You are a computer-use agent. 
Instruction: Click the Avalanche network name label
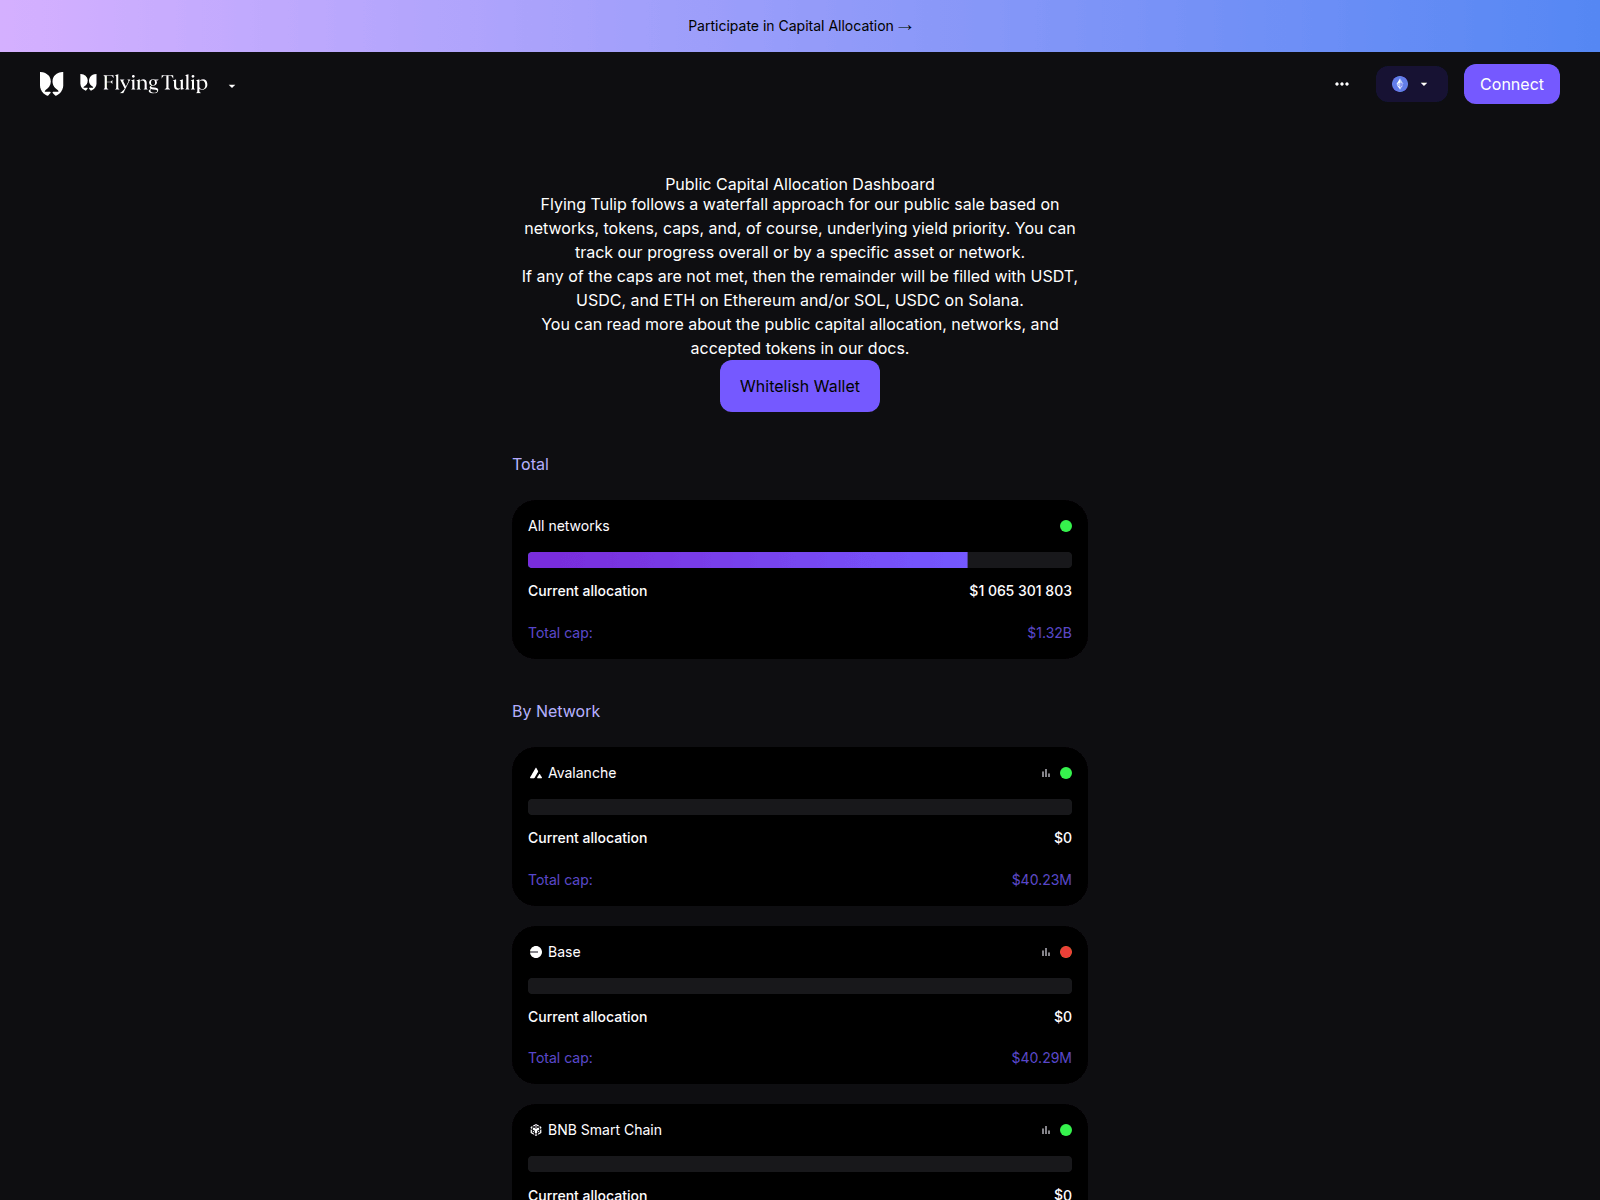click(x=582, y=773)
